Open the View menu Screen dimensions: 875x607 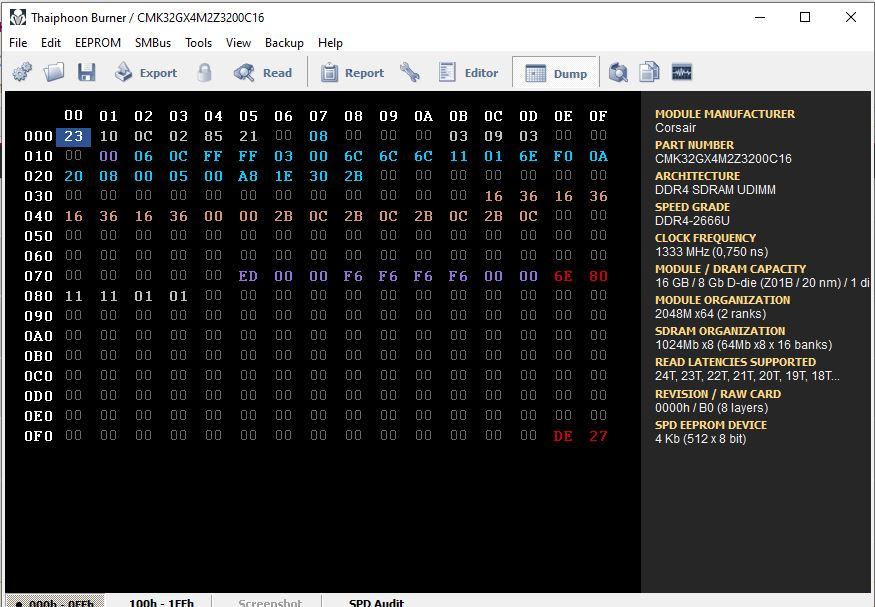[x=238, y=43]
